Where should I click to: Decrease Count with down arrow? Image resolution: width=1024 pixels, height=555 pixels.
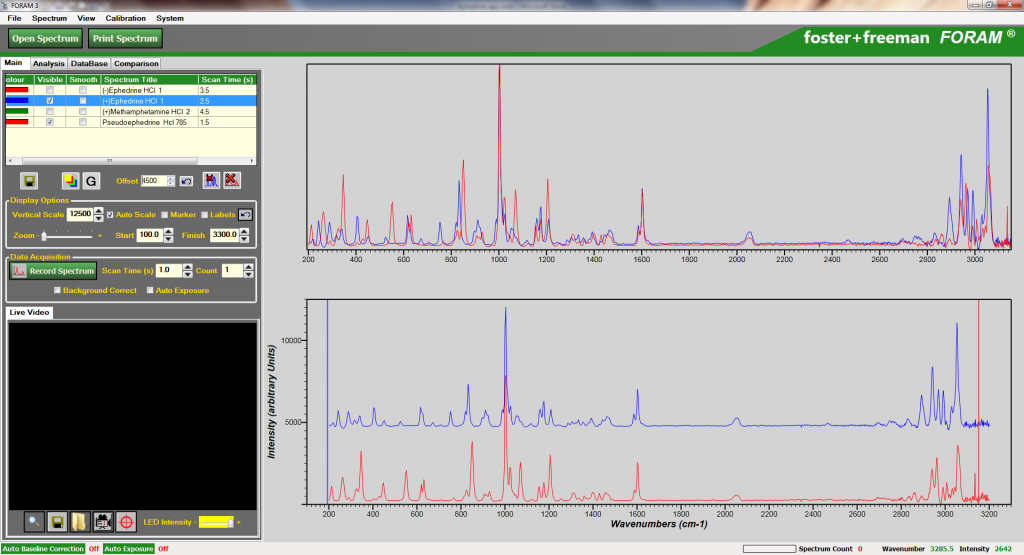[248, 274]
